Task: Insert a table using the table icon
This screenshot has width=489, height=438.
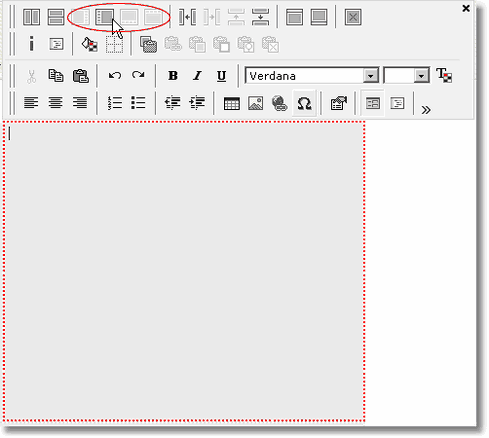Action: pos(232,103)
